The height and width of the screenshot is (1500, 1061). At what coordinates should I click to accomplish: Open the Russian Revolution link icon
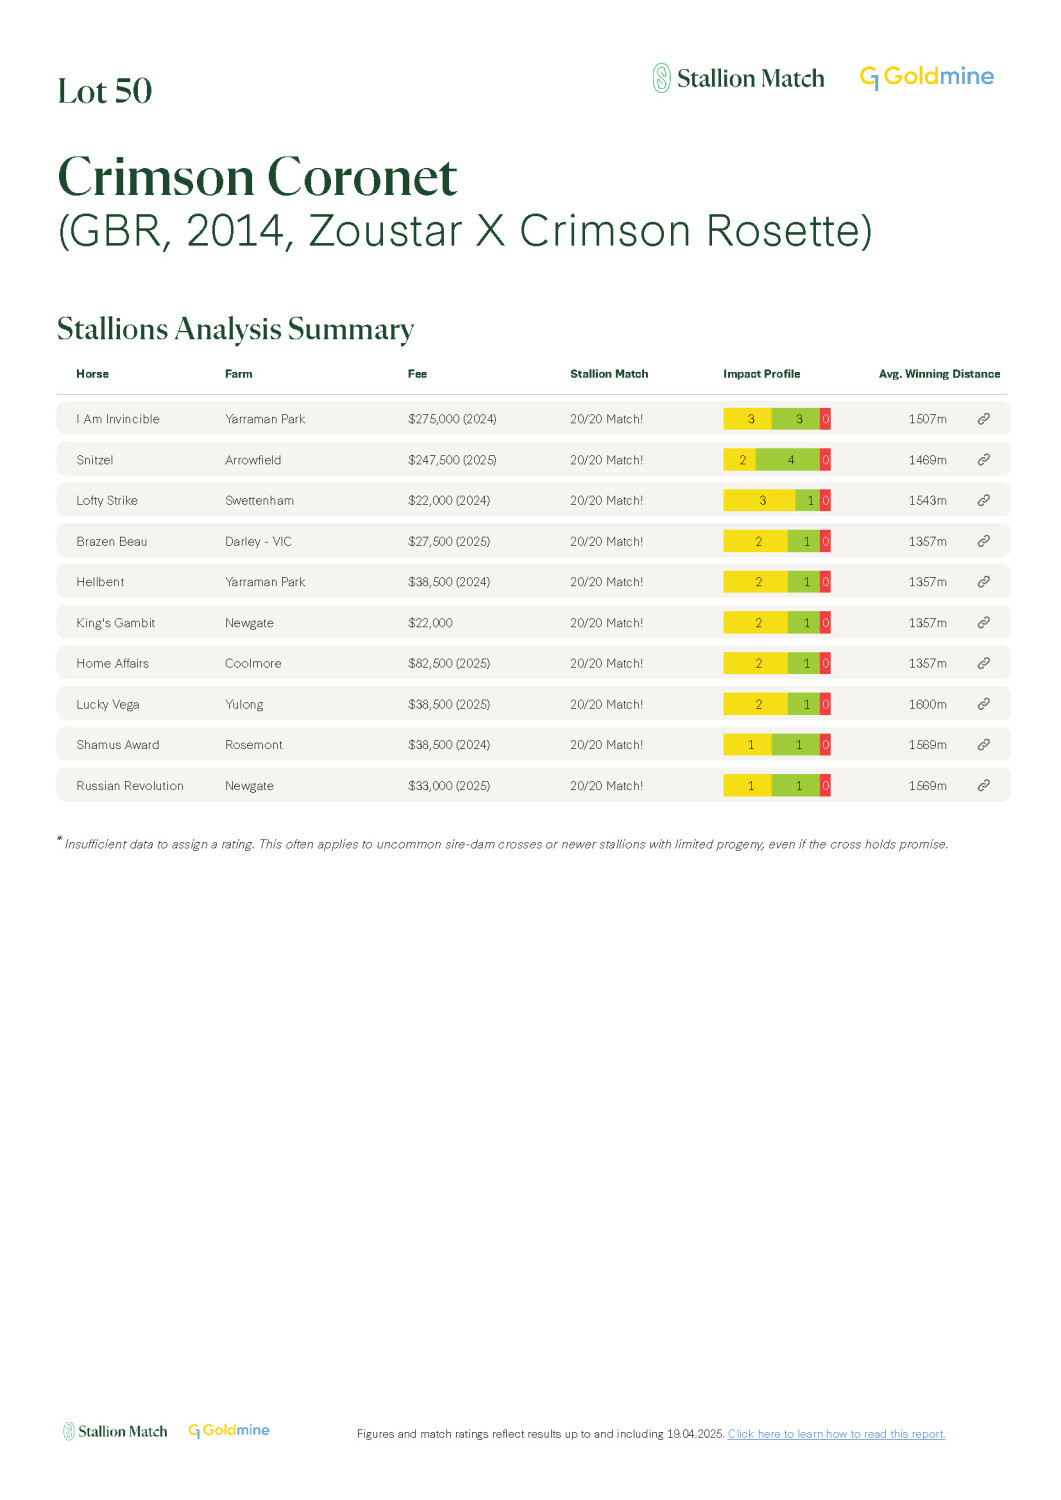coord(983,785)
